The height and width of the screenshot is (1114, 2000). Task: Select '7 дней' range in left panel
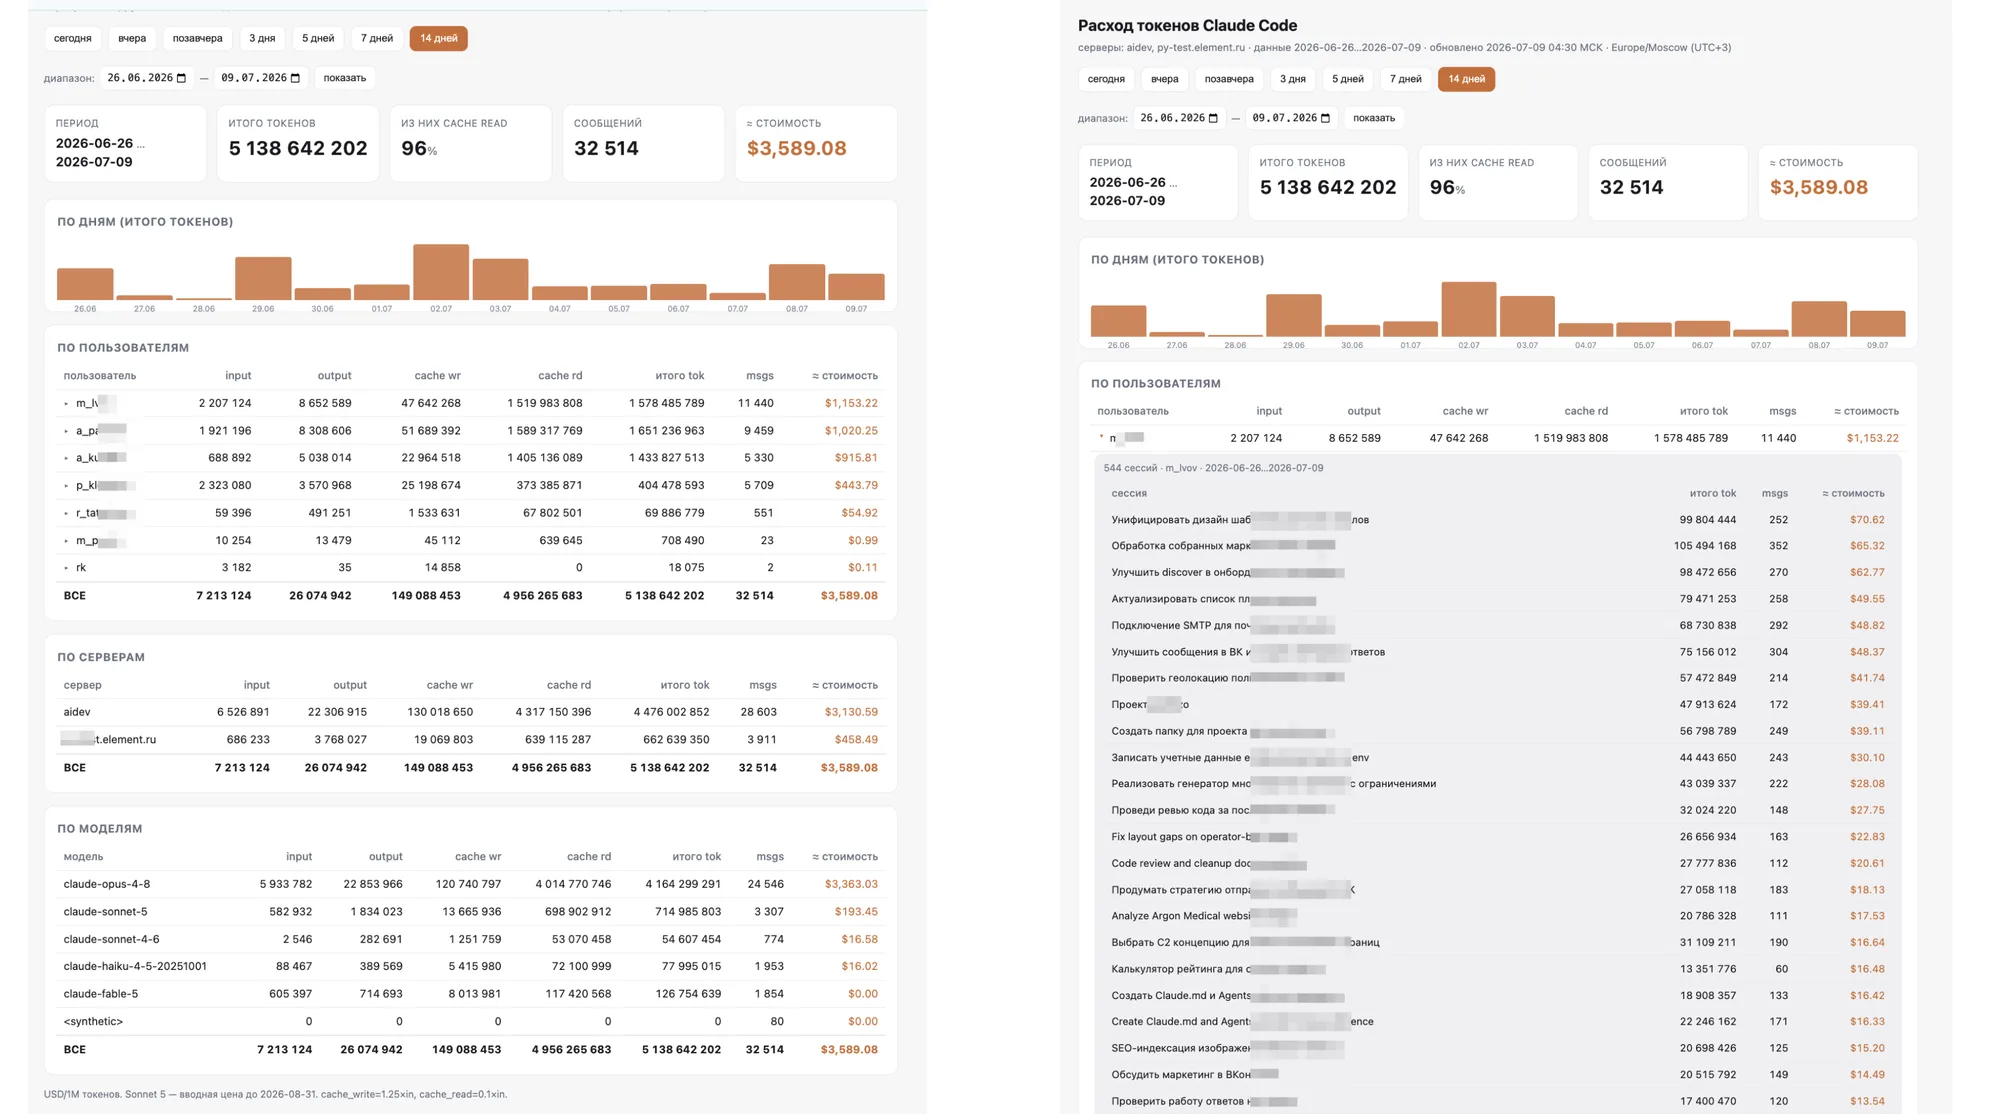tap(377, 38)
